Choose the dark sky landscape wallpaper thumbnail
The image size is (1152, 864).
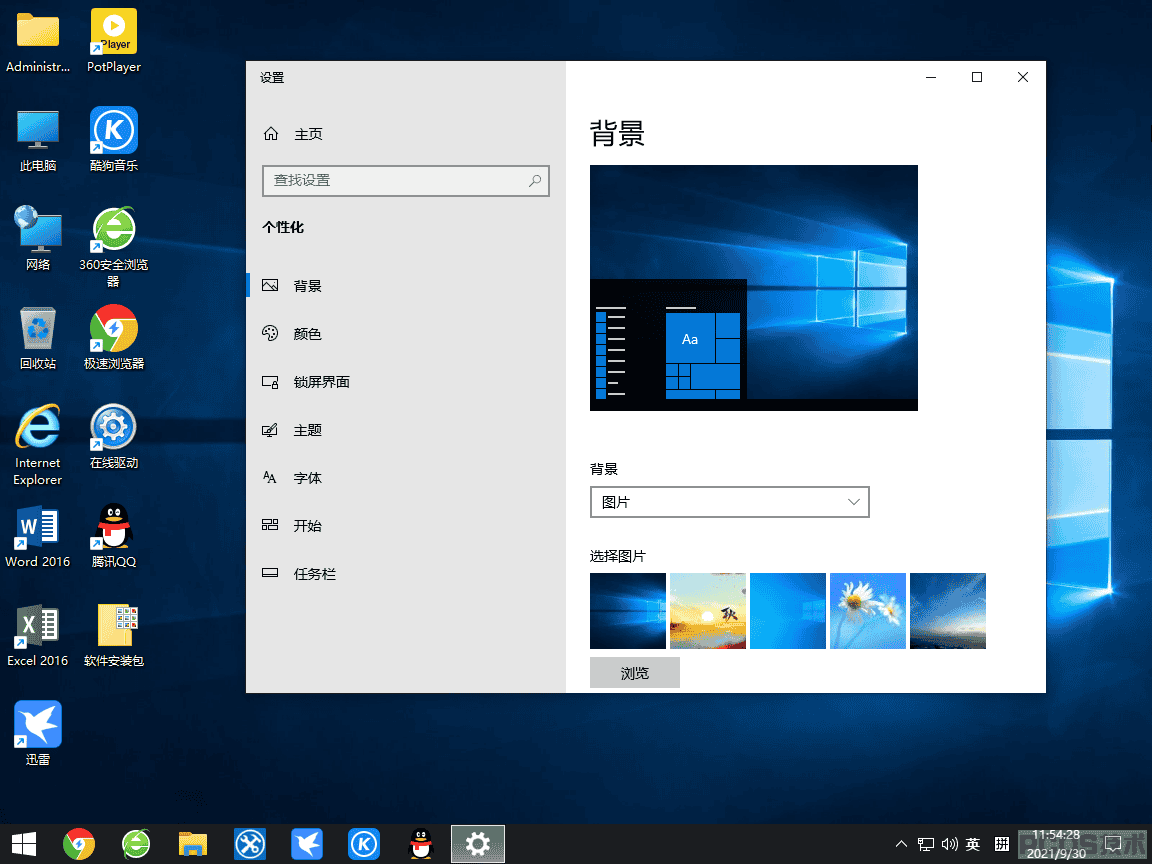[948, 611]
